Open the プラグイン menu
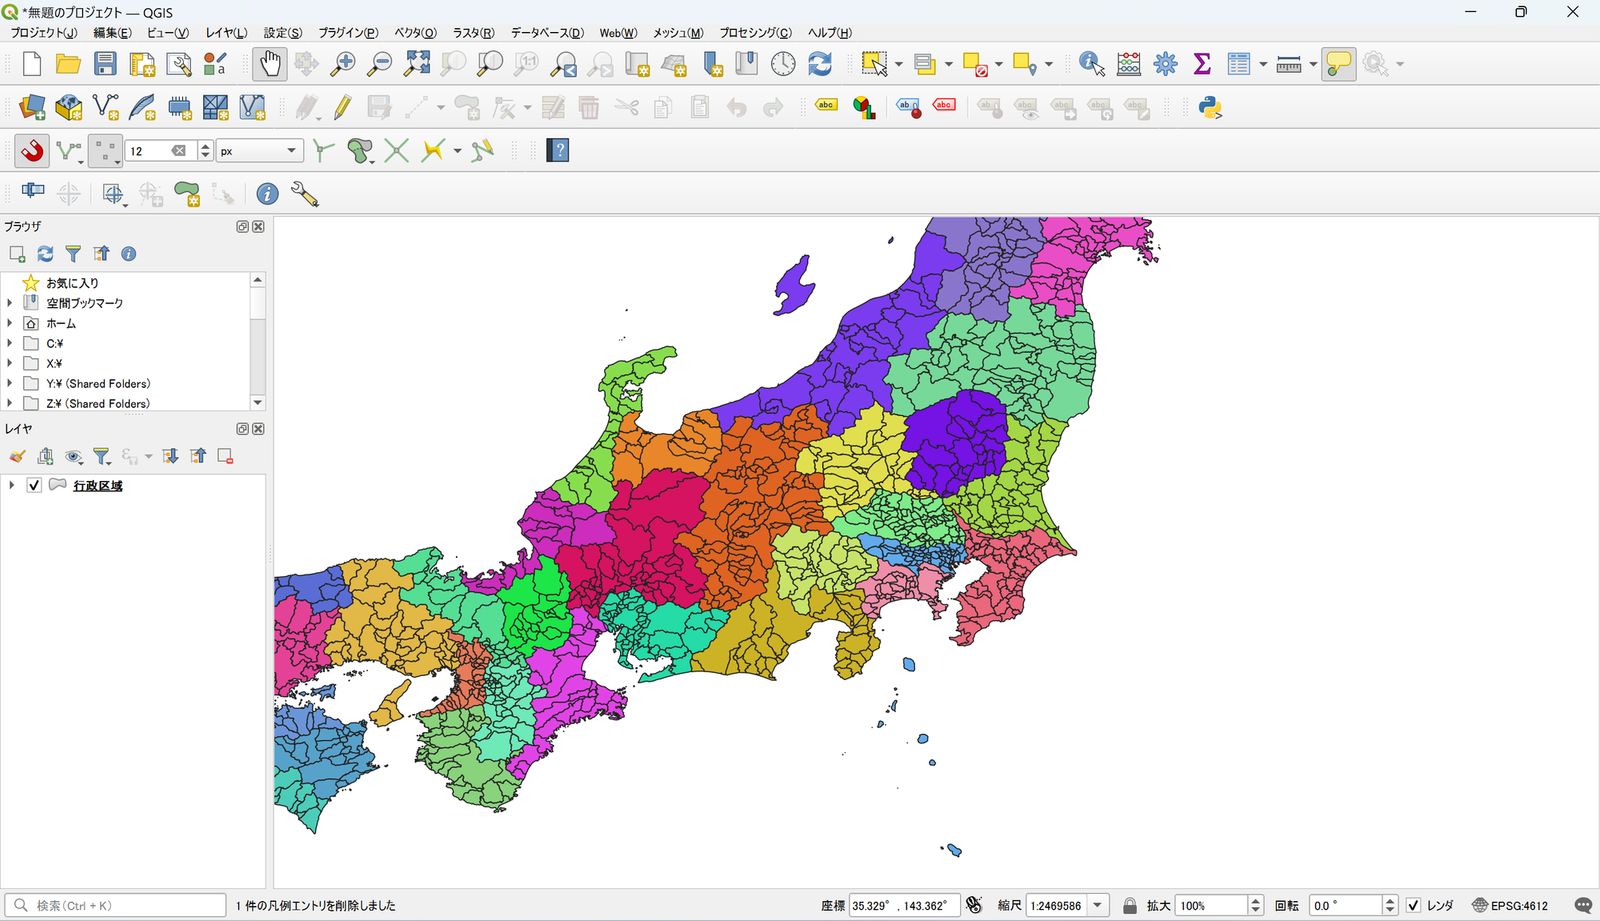Screen dimensions: 1600x921 348,33
